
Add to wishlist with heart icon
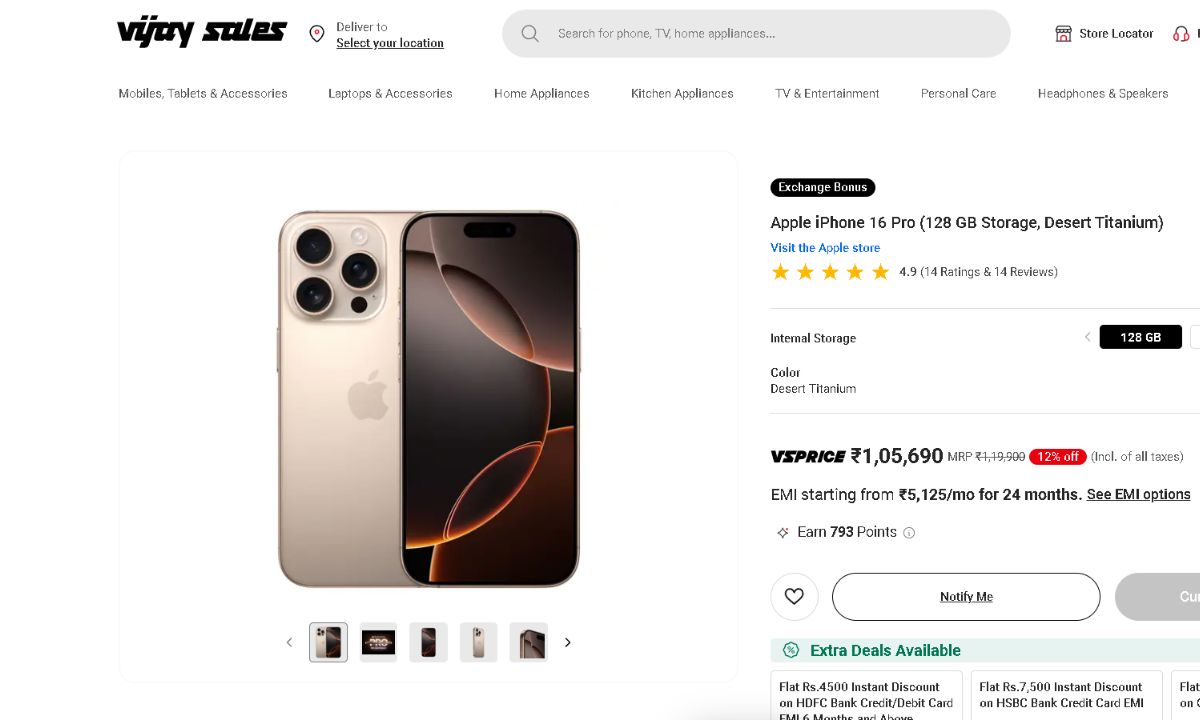(794, 597)
